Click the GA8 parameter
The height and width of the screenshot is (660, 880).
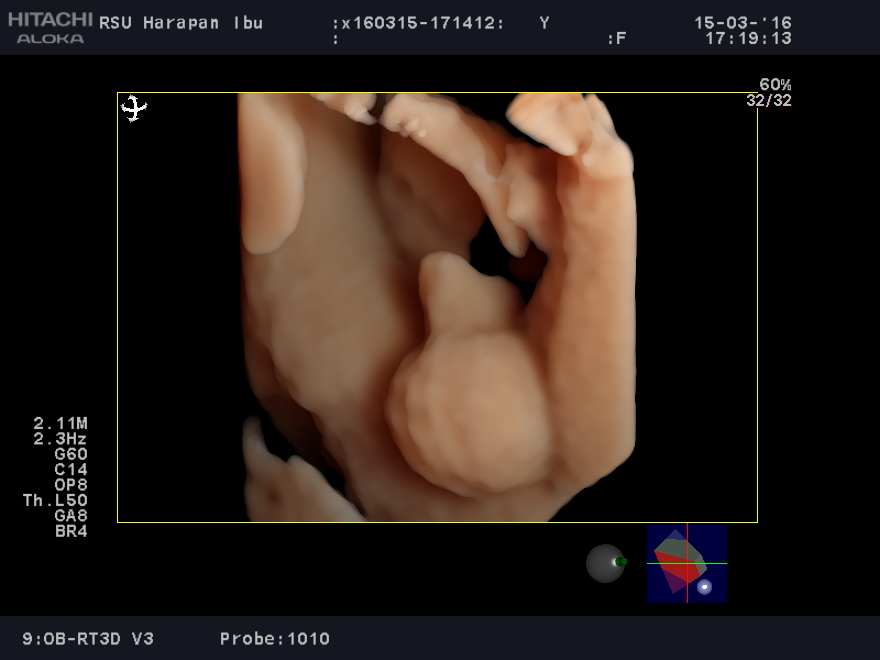[71, 516]
